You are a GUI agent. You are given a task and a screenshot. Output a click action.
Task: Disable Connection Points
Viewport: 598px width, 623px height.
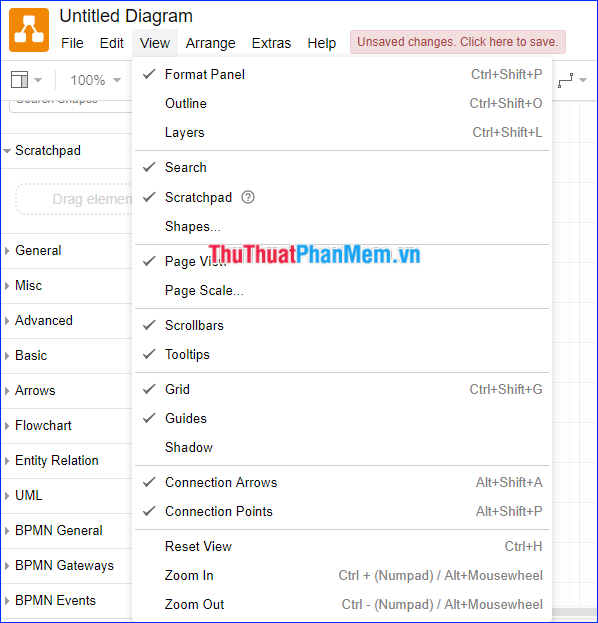pos(342,511)
